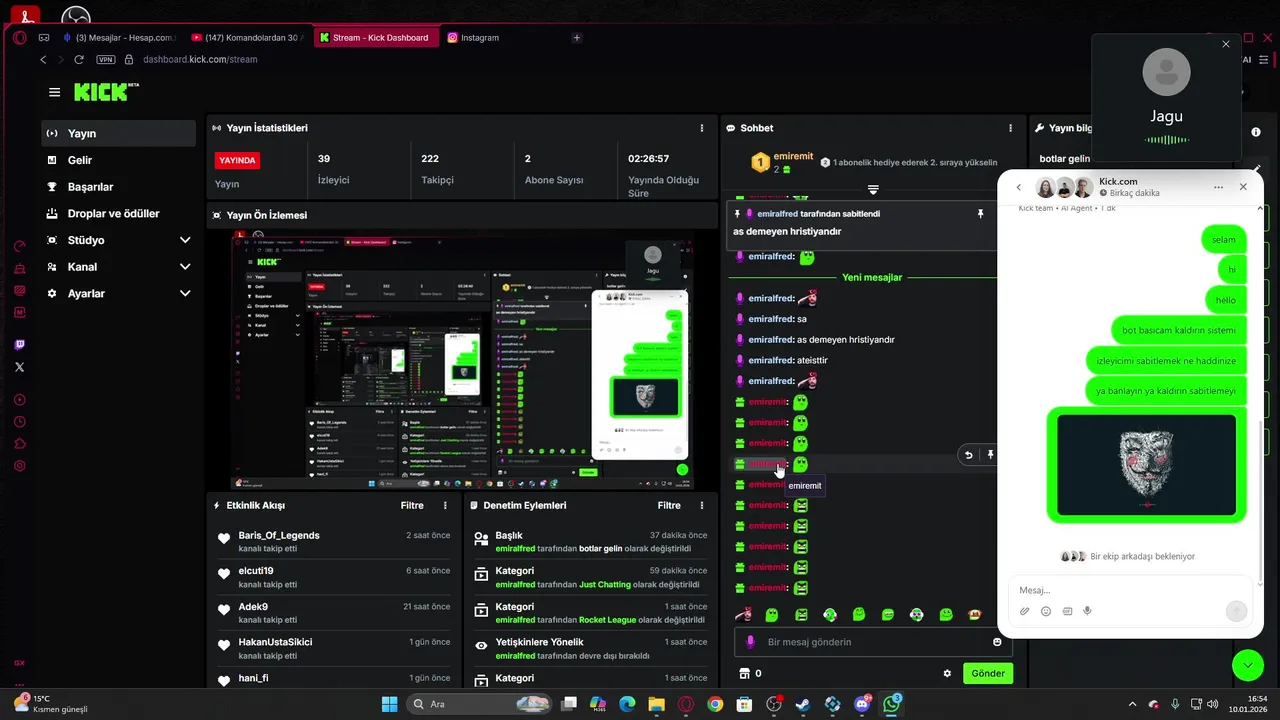Open chat settings gear icon
Screen dimensions: 1280x720
(x=947, y=674)
